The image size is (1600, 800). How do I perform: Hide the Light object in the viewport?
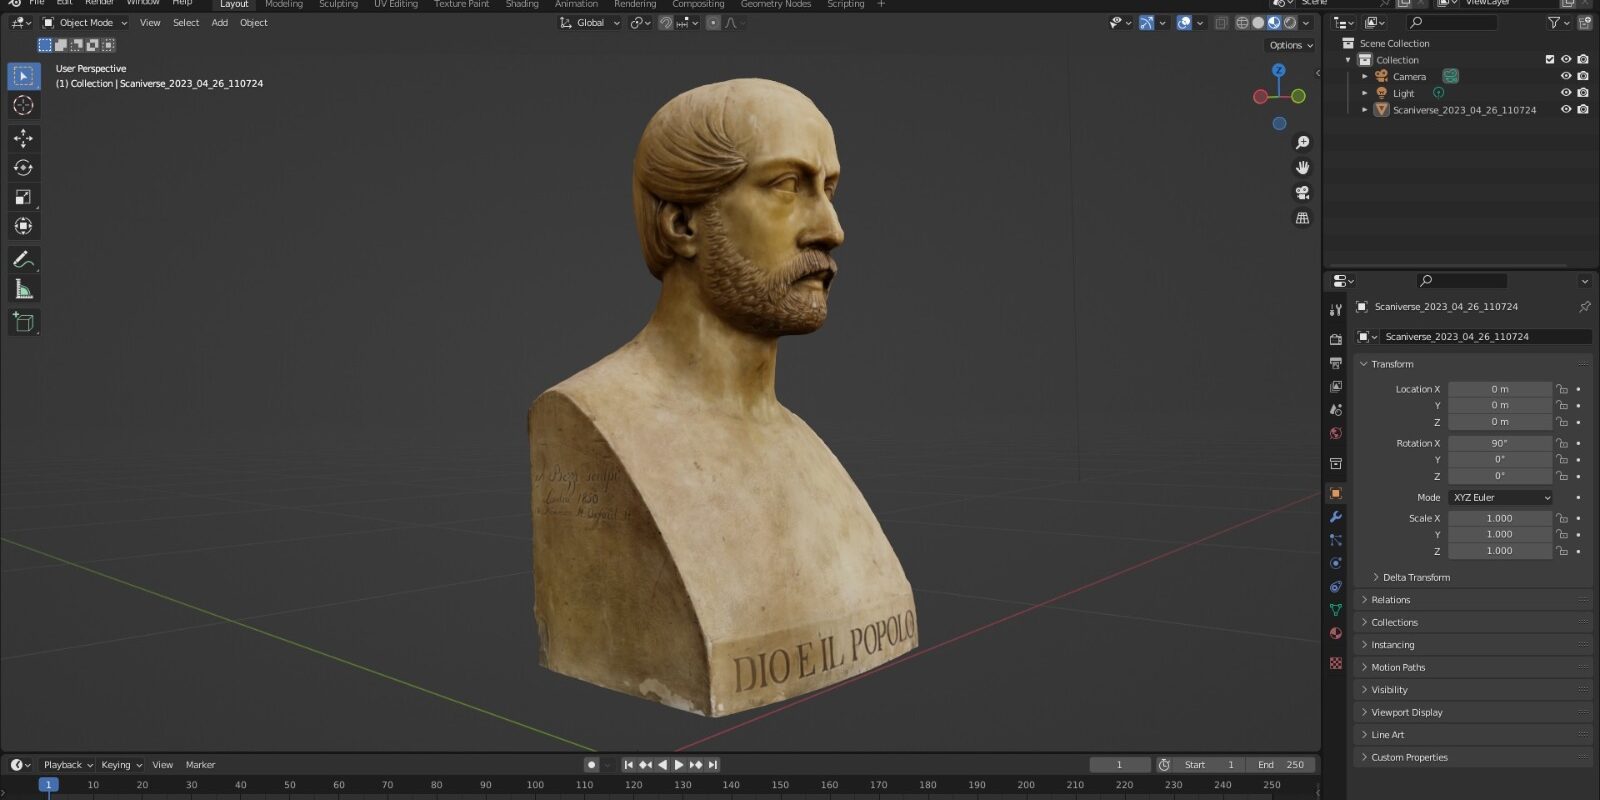(x=1566, y=93)
